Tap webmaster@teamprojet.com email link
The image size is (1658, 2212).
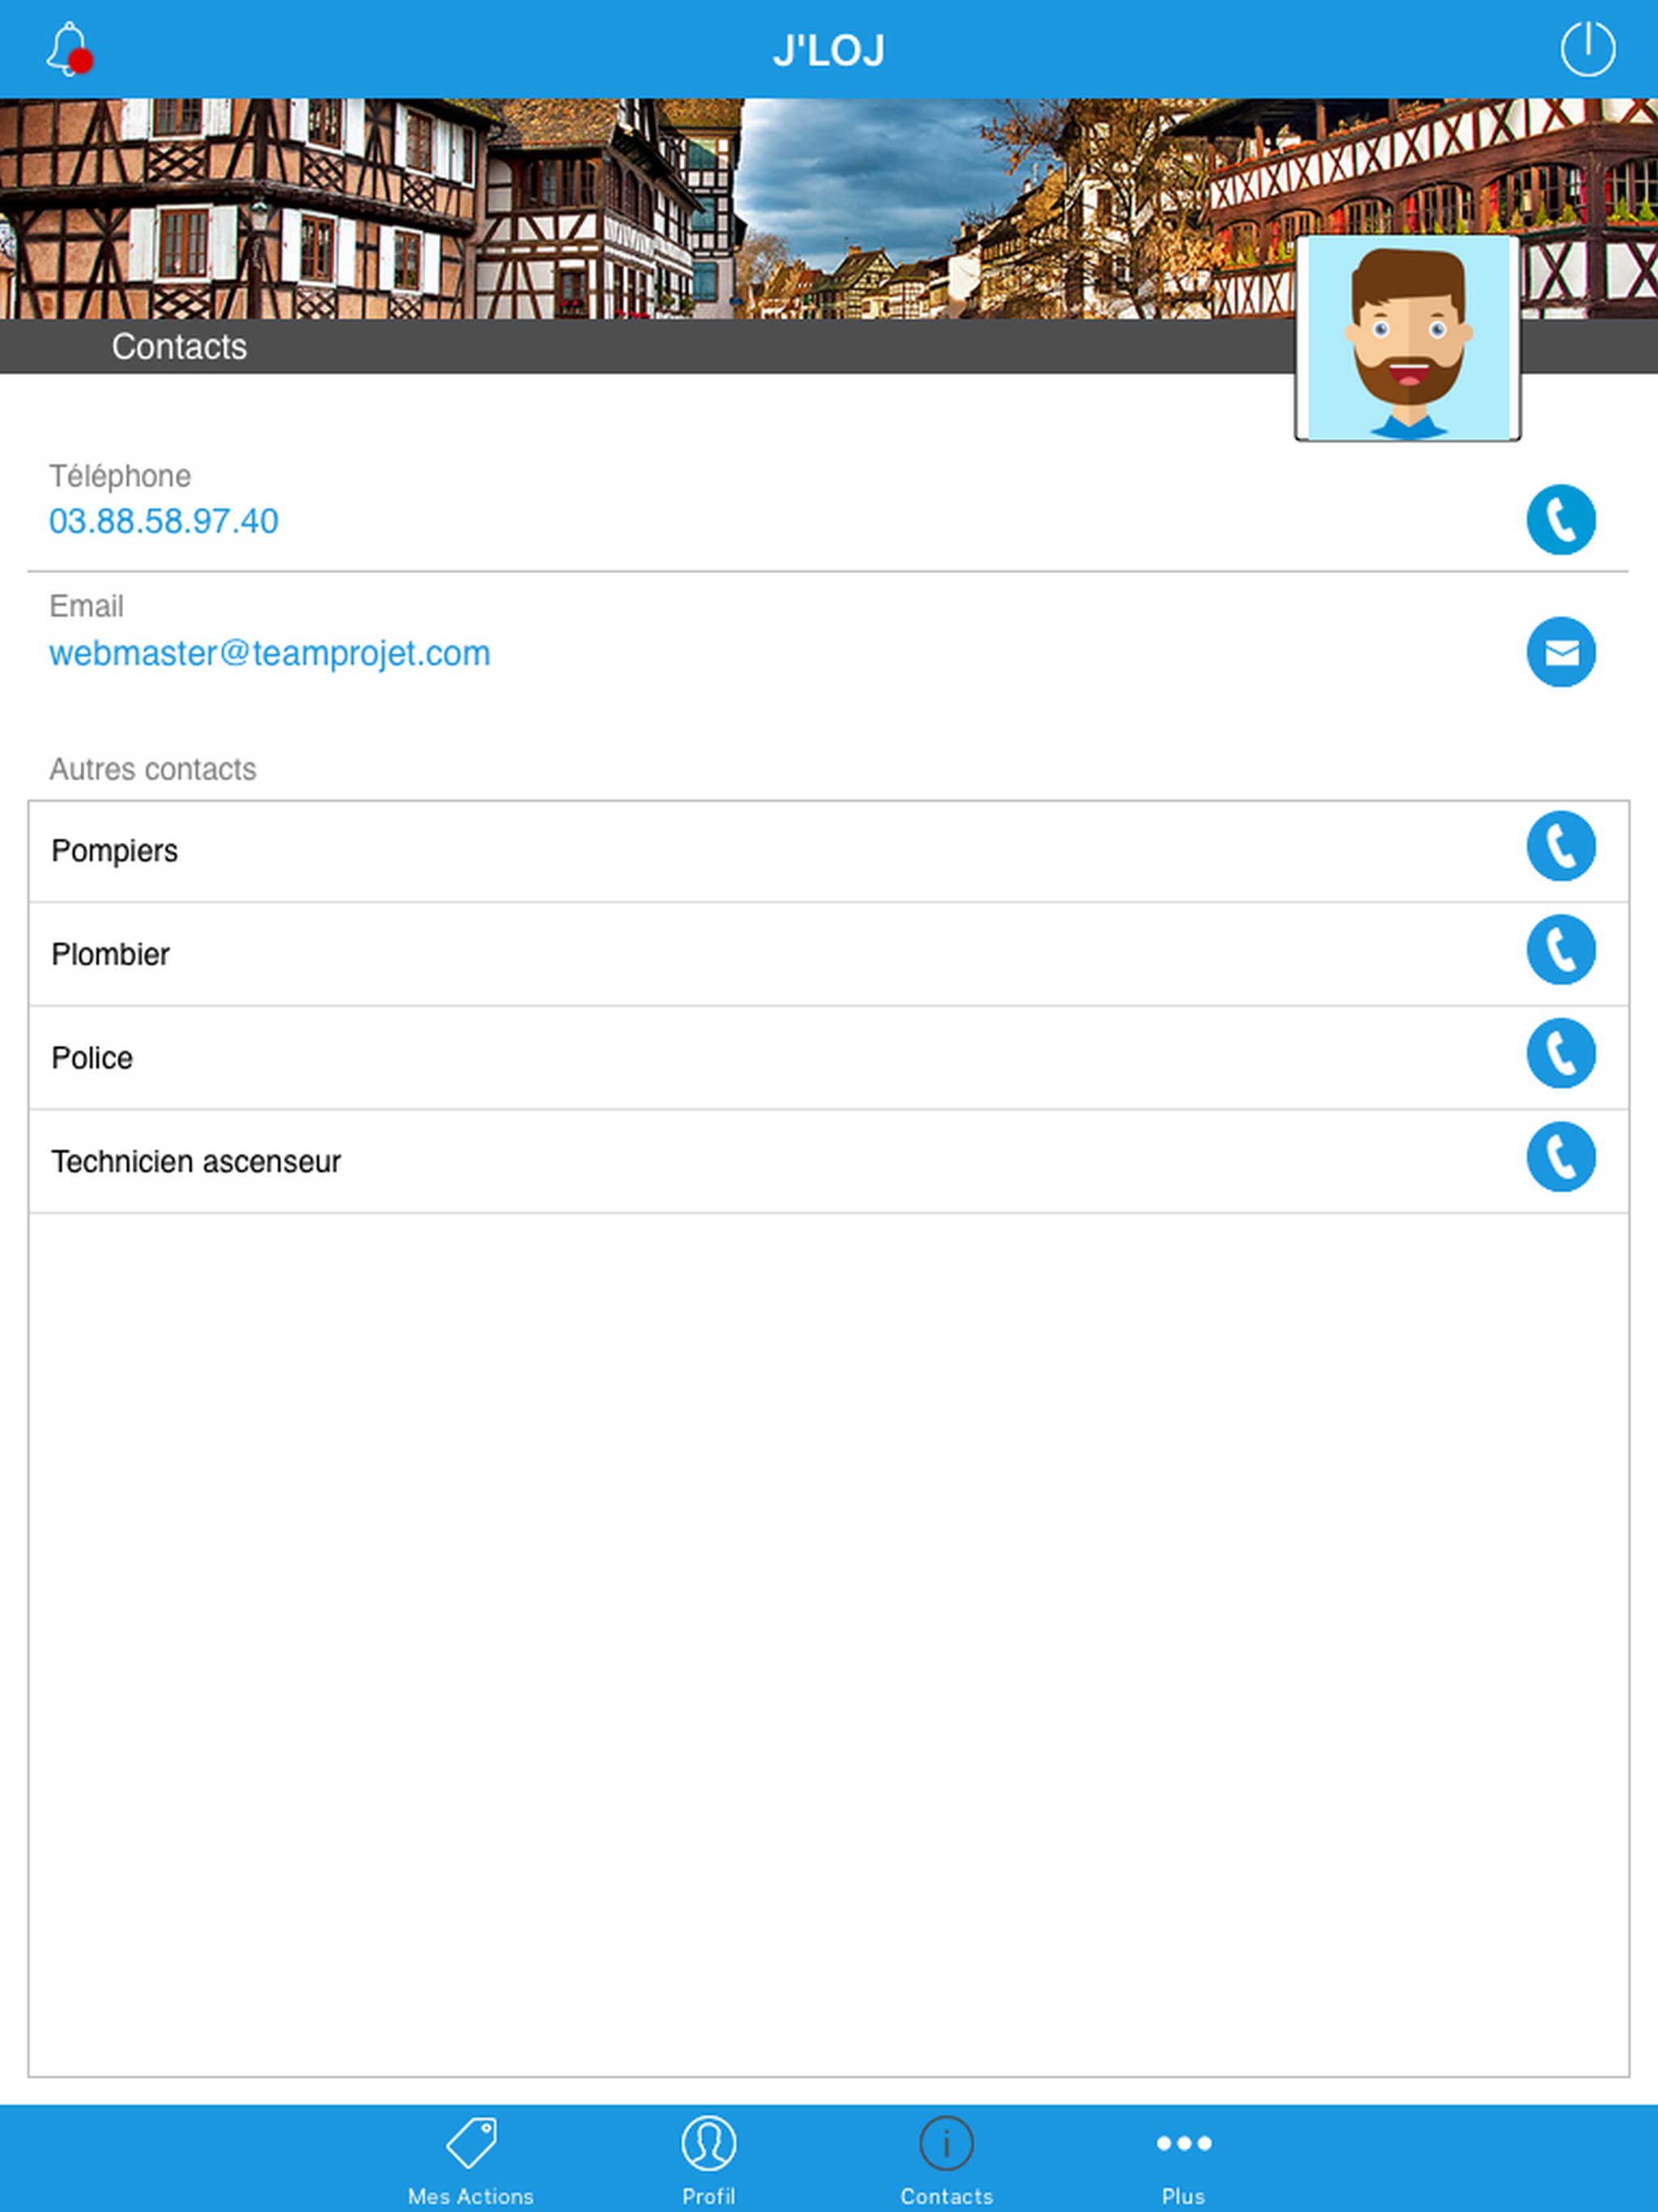270,653
